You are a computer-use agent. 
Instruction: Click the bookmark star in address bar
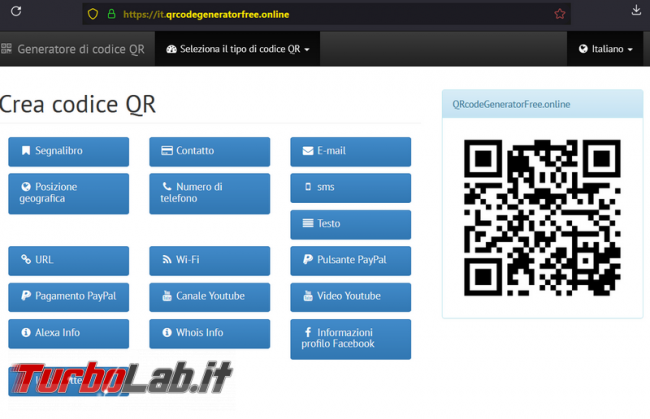(x=560, y=14)
